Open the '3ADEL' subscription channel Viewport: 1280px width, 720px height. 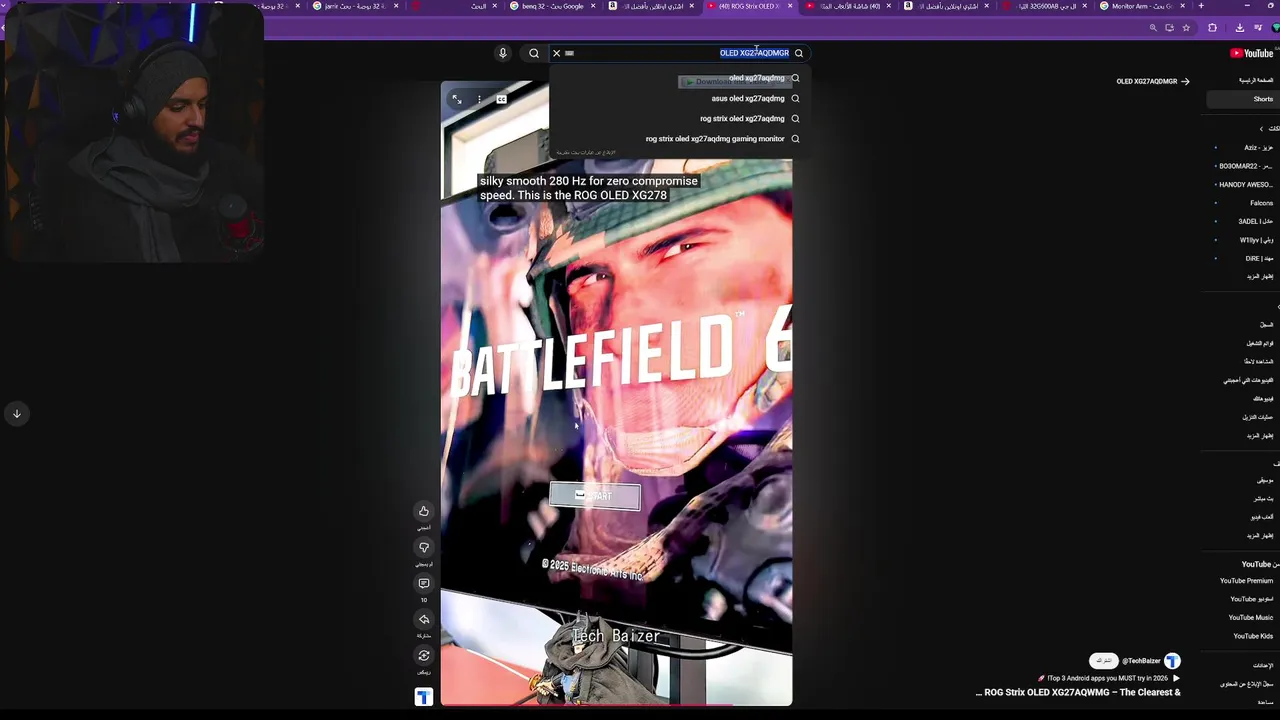[1254, 221]
